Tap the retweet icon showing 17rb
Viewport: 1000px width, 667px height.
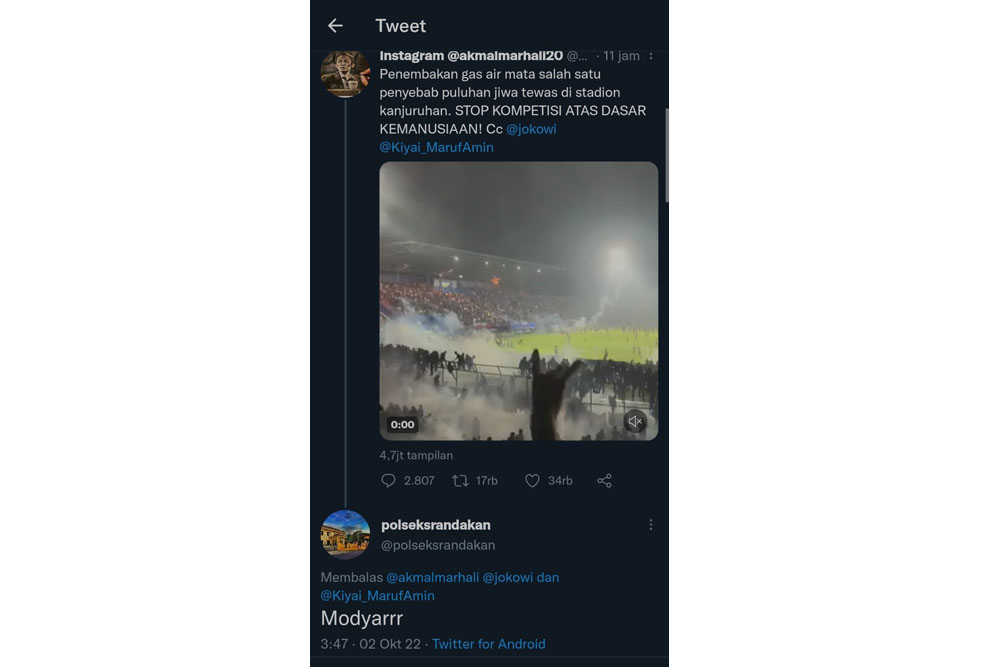pos(460,480)
